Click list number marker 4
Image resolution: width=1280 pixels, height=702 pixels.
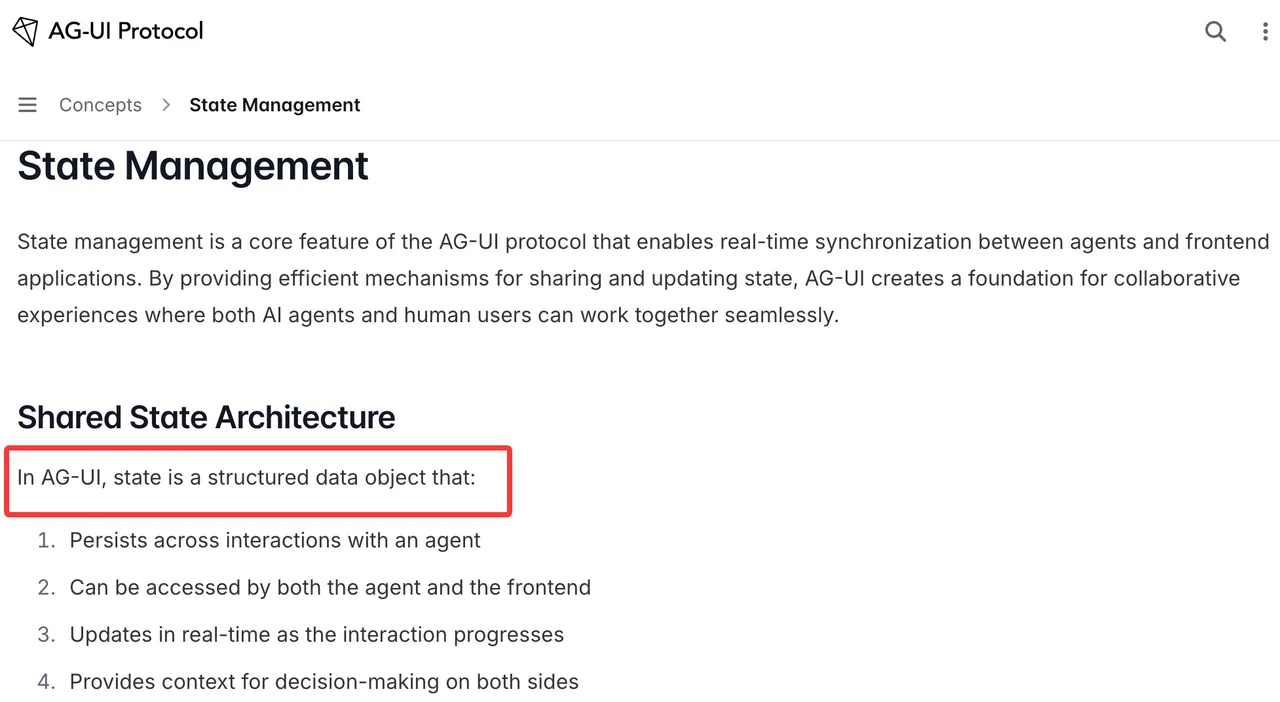(45, 682)
